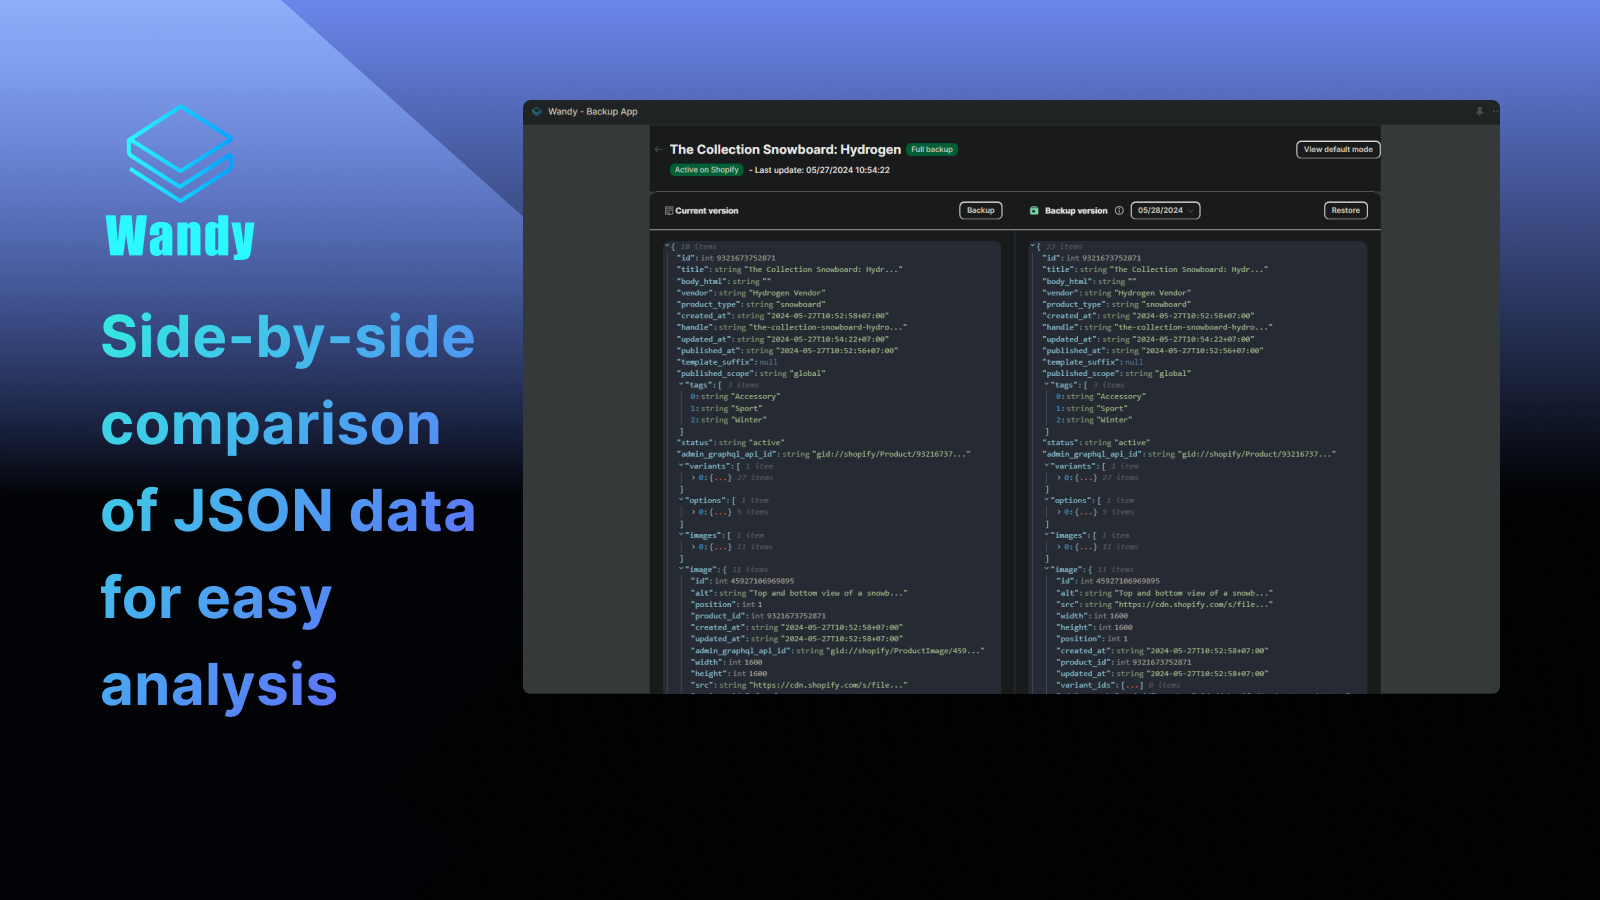The height and width of the screenshot is (900, 1600).
Task: Click the Backup button
Action: pos(979,210)
